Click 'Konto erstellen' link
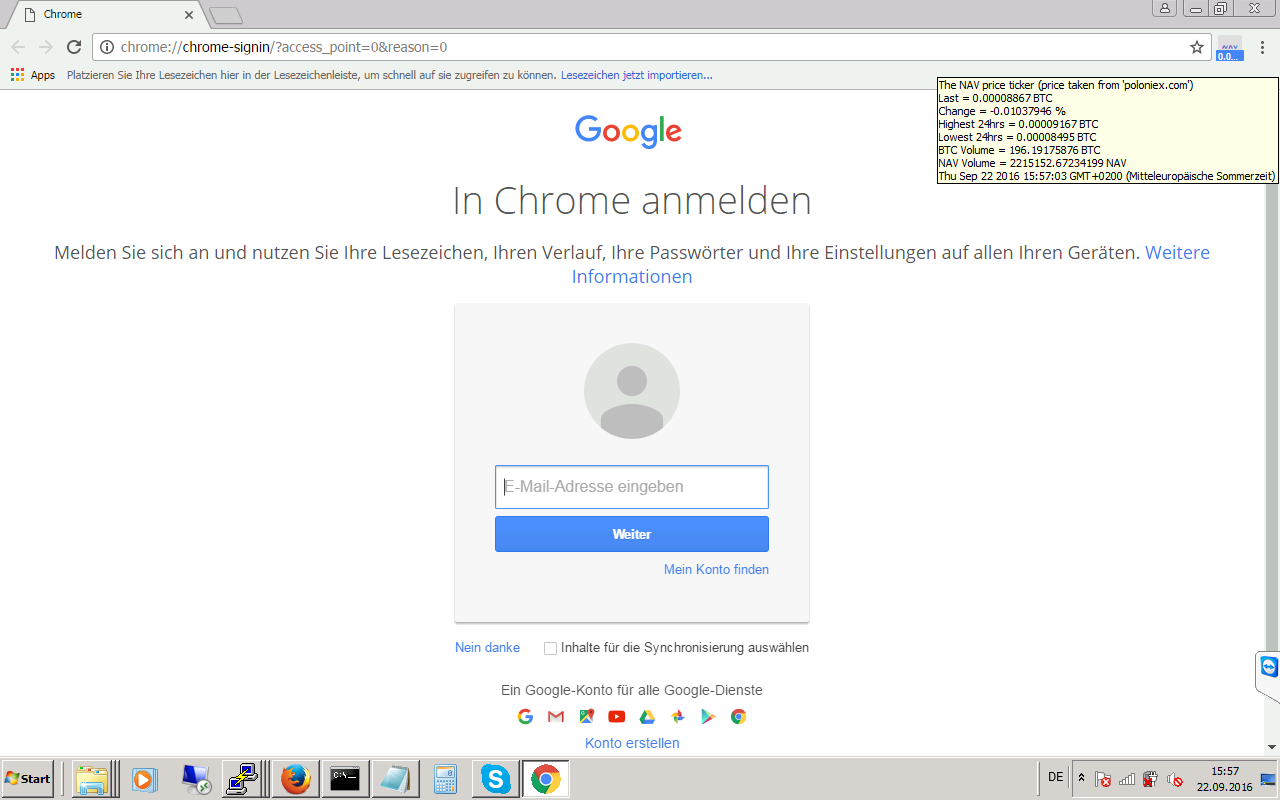The image size is (1280, 800). pyautogui.click(x=632, y=743)
